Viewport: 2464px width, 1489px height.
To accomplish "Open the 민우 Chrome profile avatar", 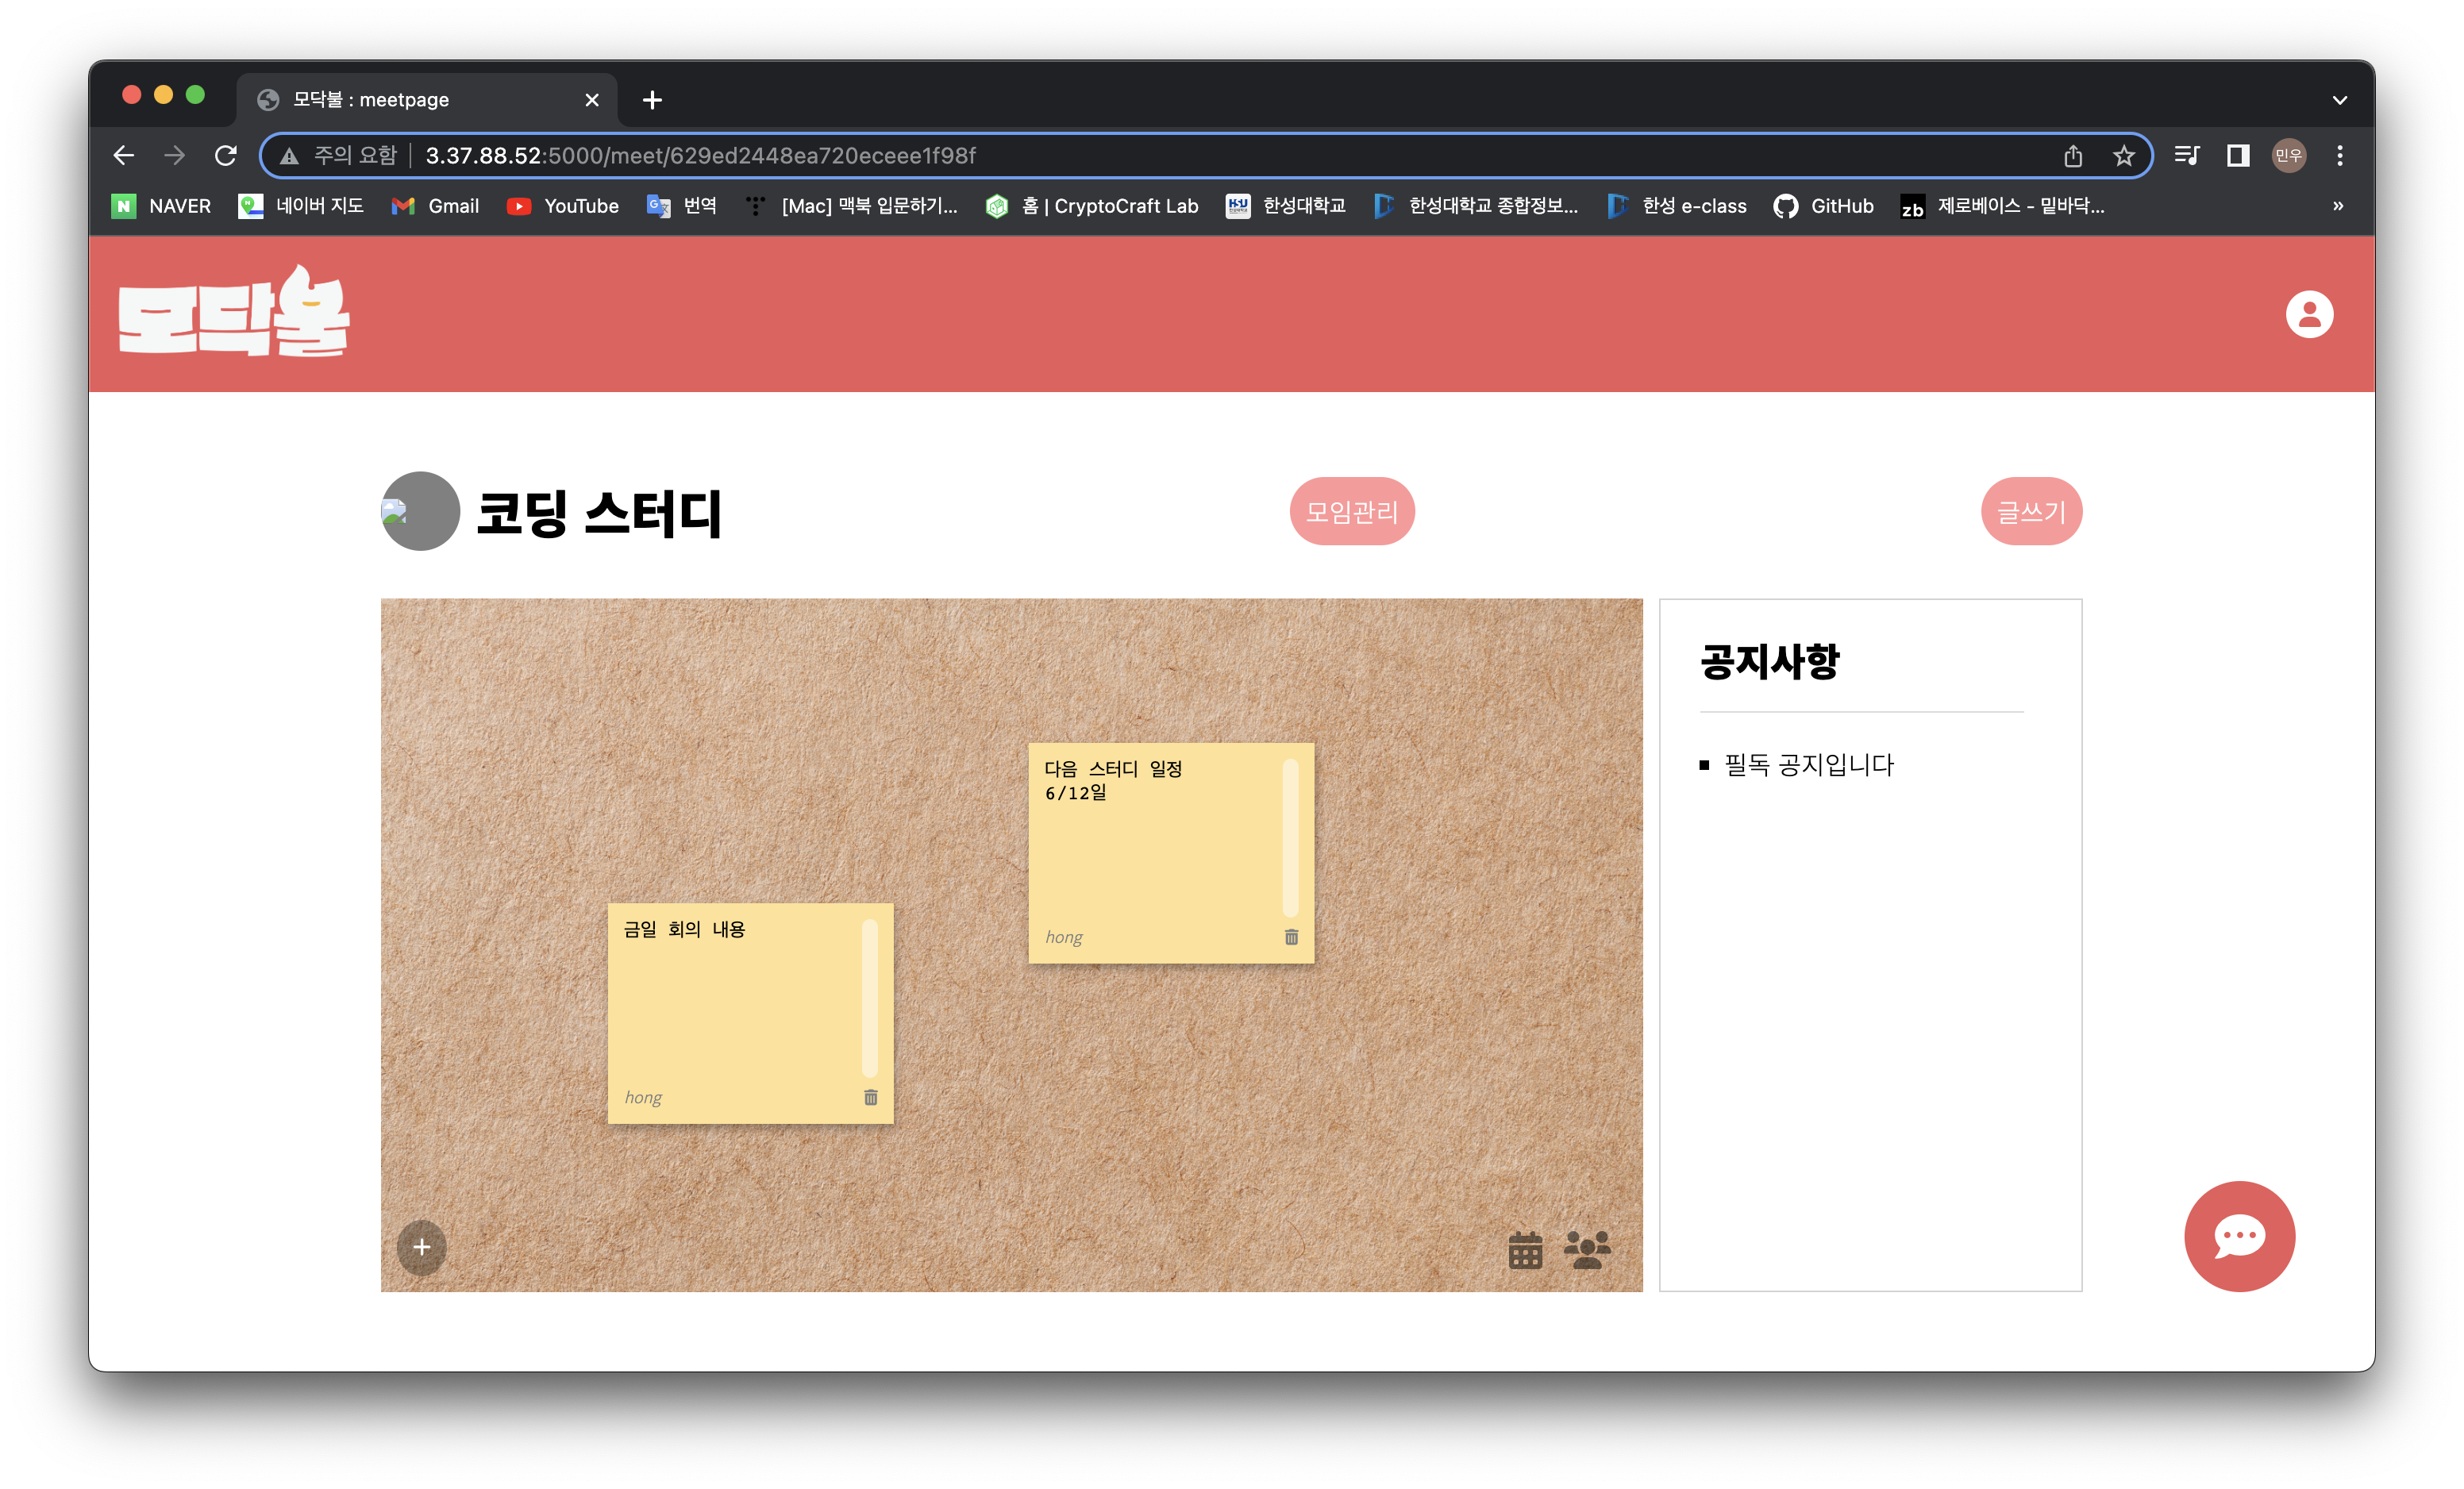I will (x=2288, y=155).
